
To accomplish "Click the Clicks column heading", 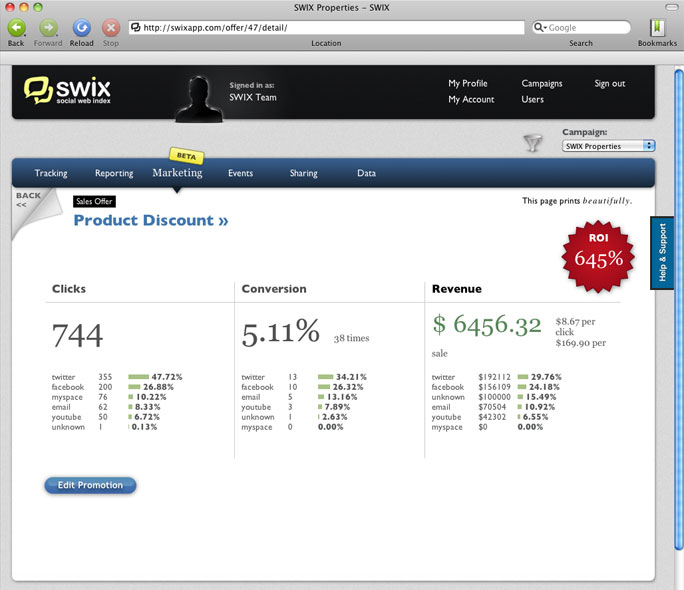I will 69,289.
